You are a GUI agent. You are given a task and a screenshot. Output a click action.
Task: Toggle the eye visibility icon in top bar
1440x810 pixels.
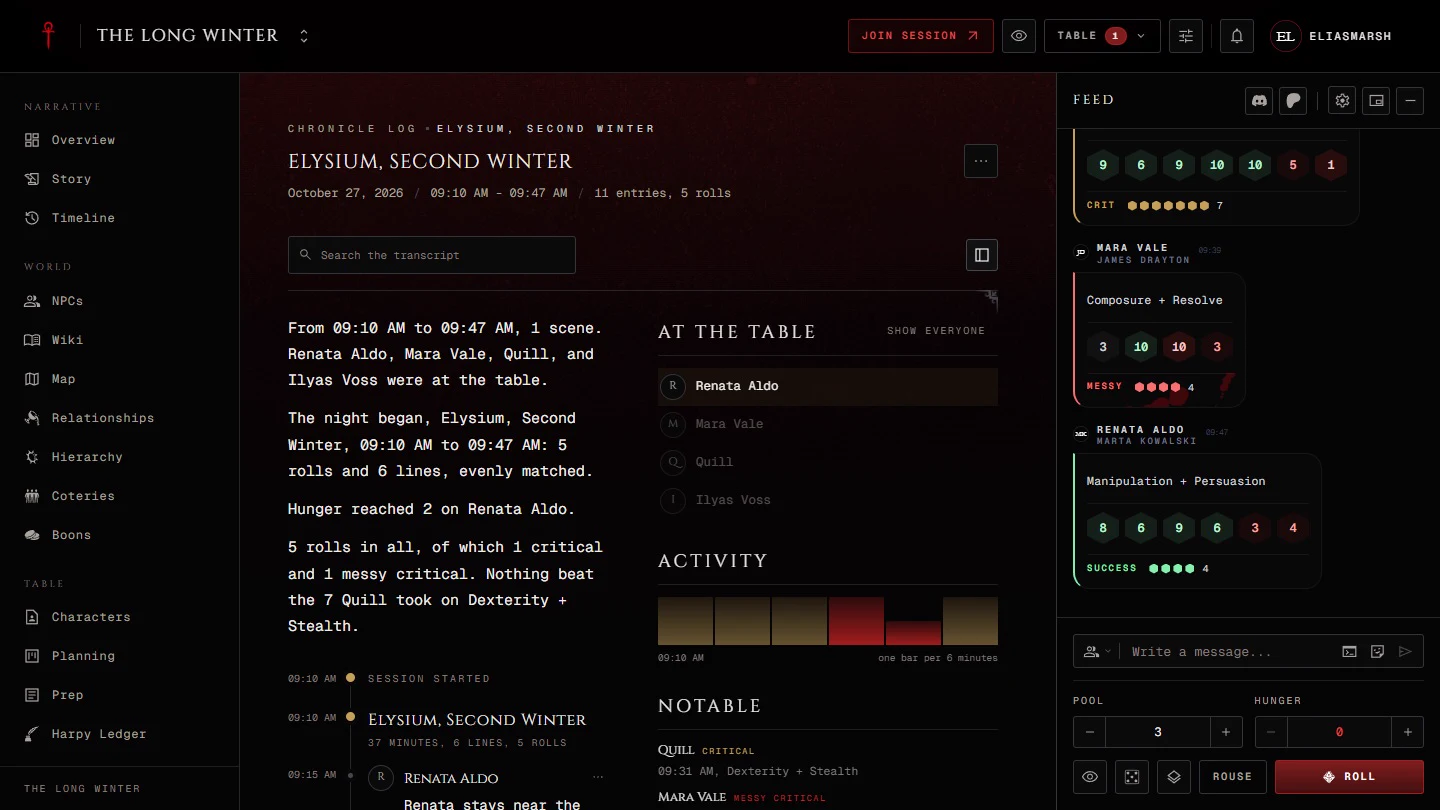point(1019,36)
